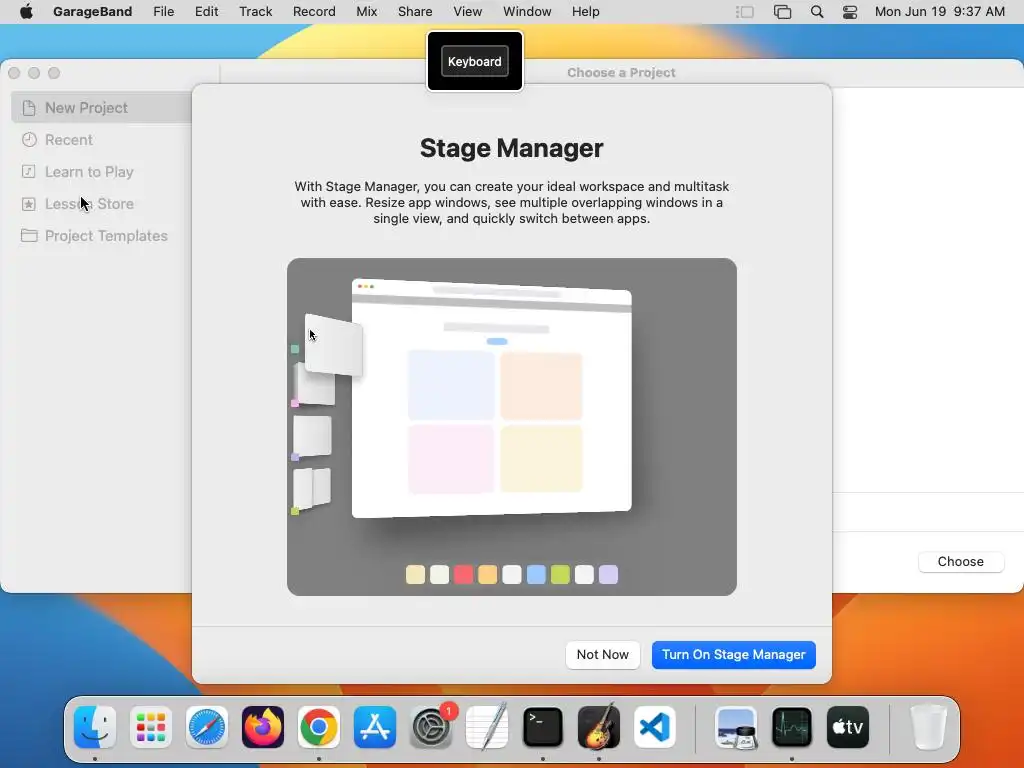Click the Project Templates folder icon
This screenshot has width=1024, height=768.
click(29, 236)
